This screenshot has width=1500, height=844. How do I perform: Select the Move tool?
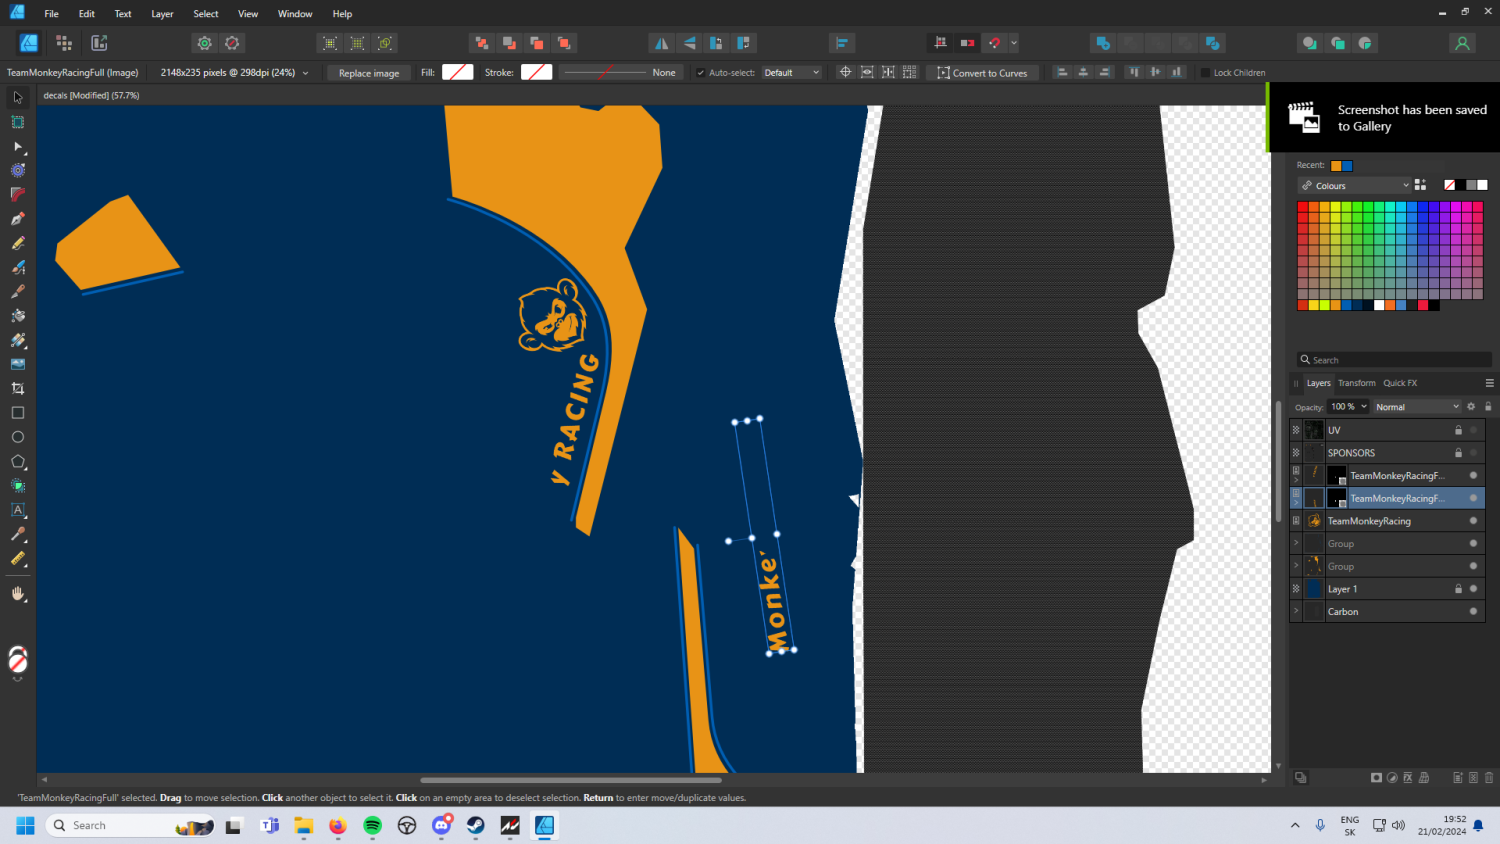(17, 96)
